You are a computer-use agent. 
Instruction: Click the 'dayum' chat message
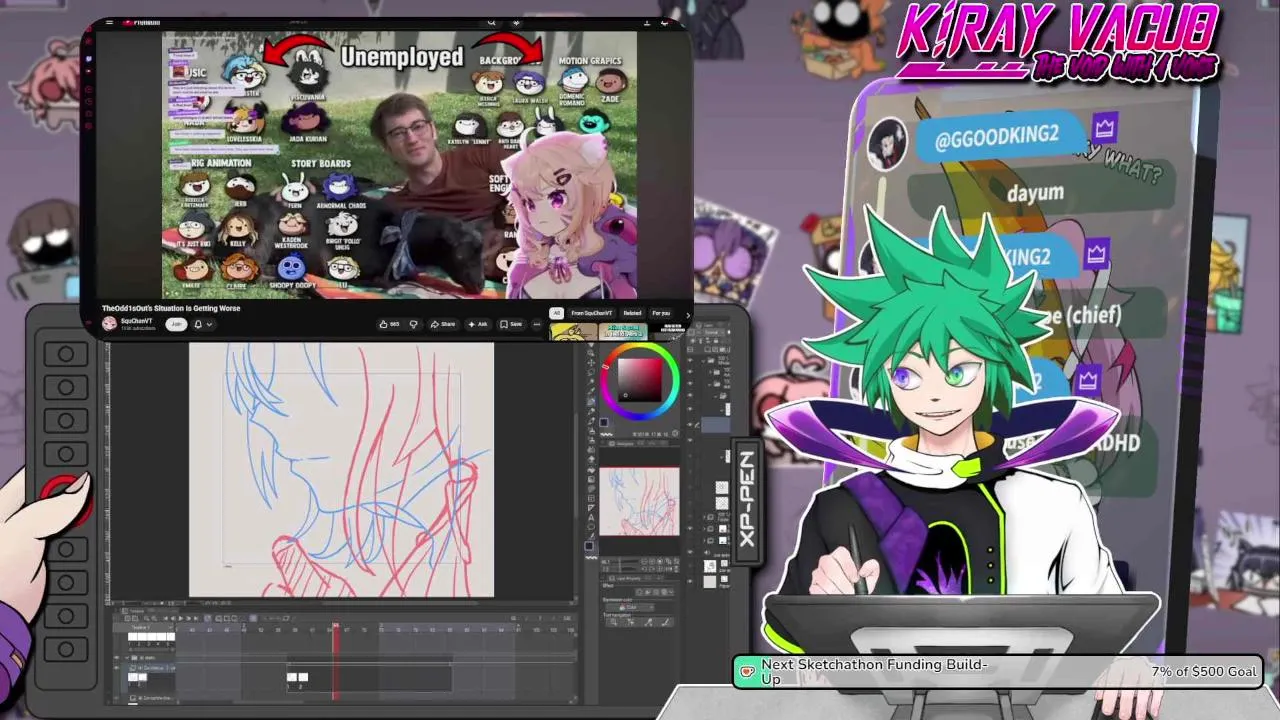click(x=1035, y=192)
